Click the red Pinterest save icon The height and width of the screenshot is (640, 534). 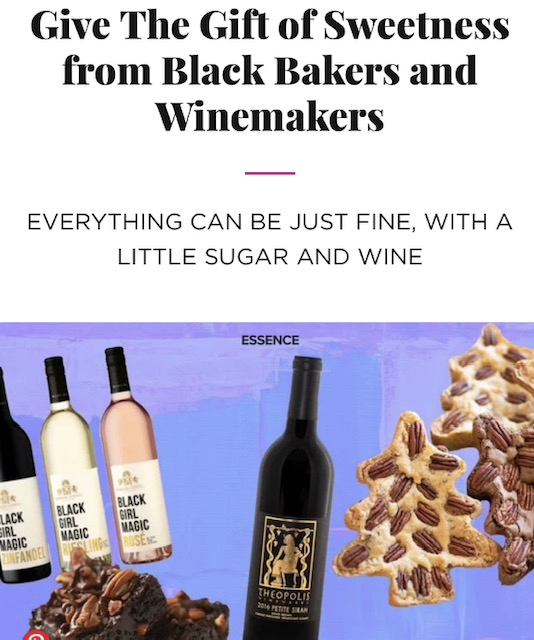click(x=36, y=635)
